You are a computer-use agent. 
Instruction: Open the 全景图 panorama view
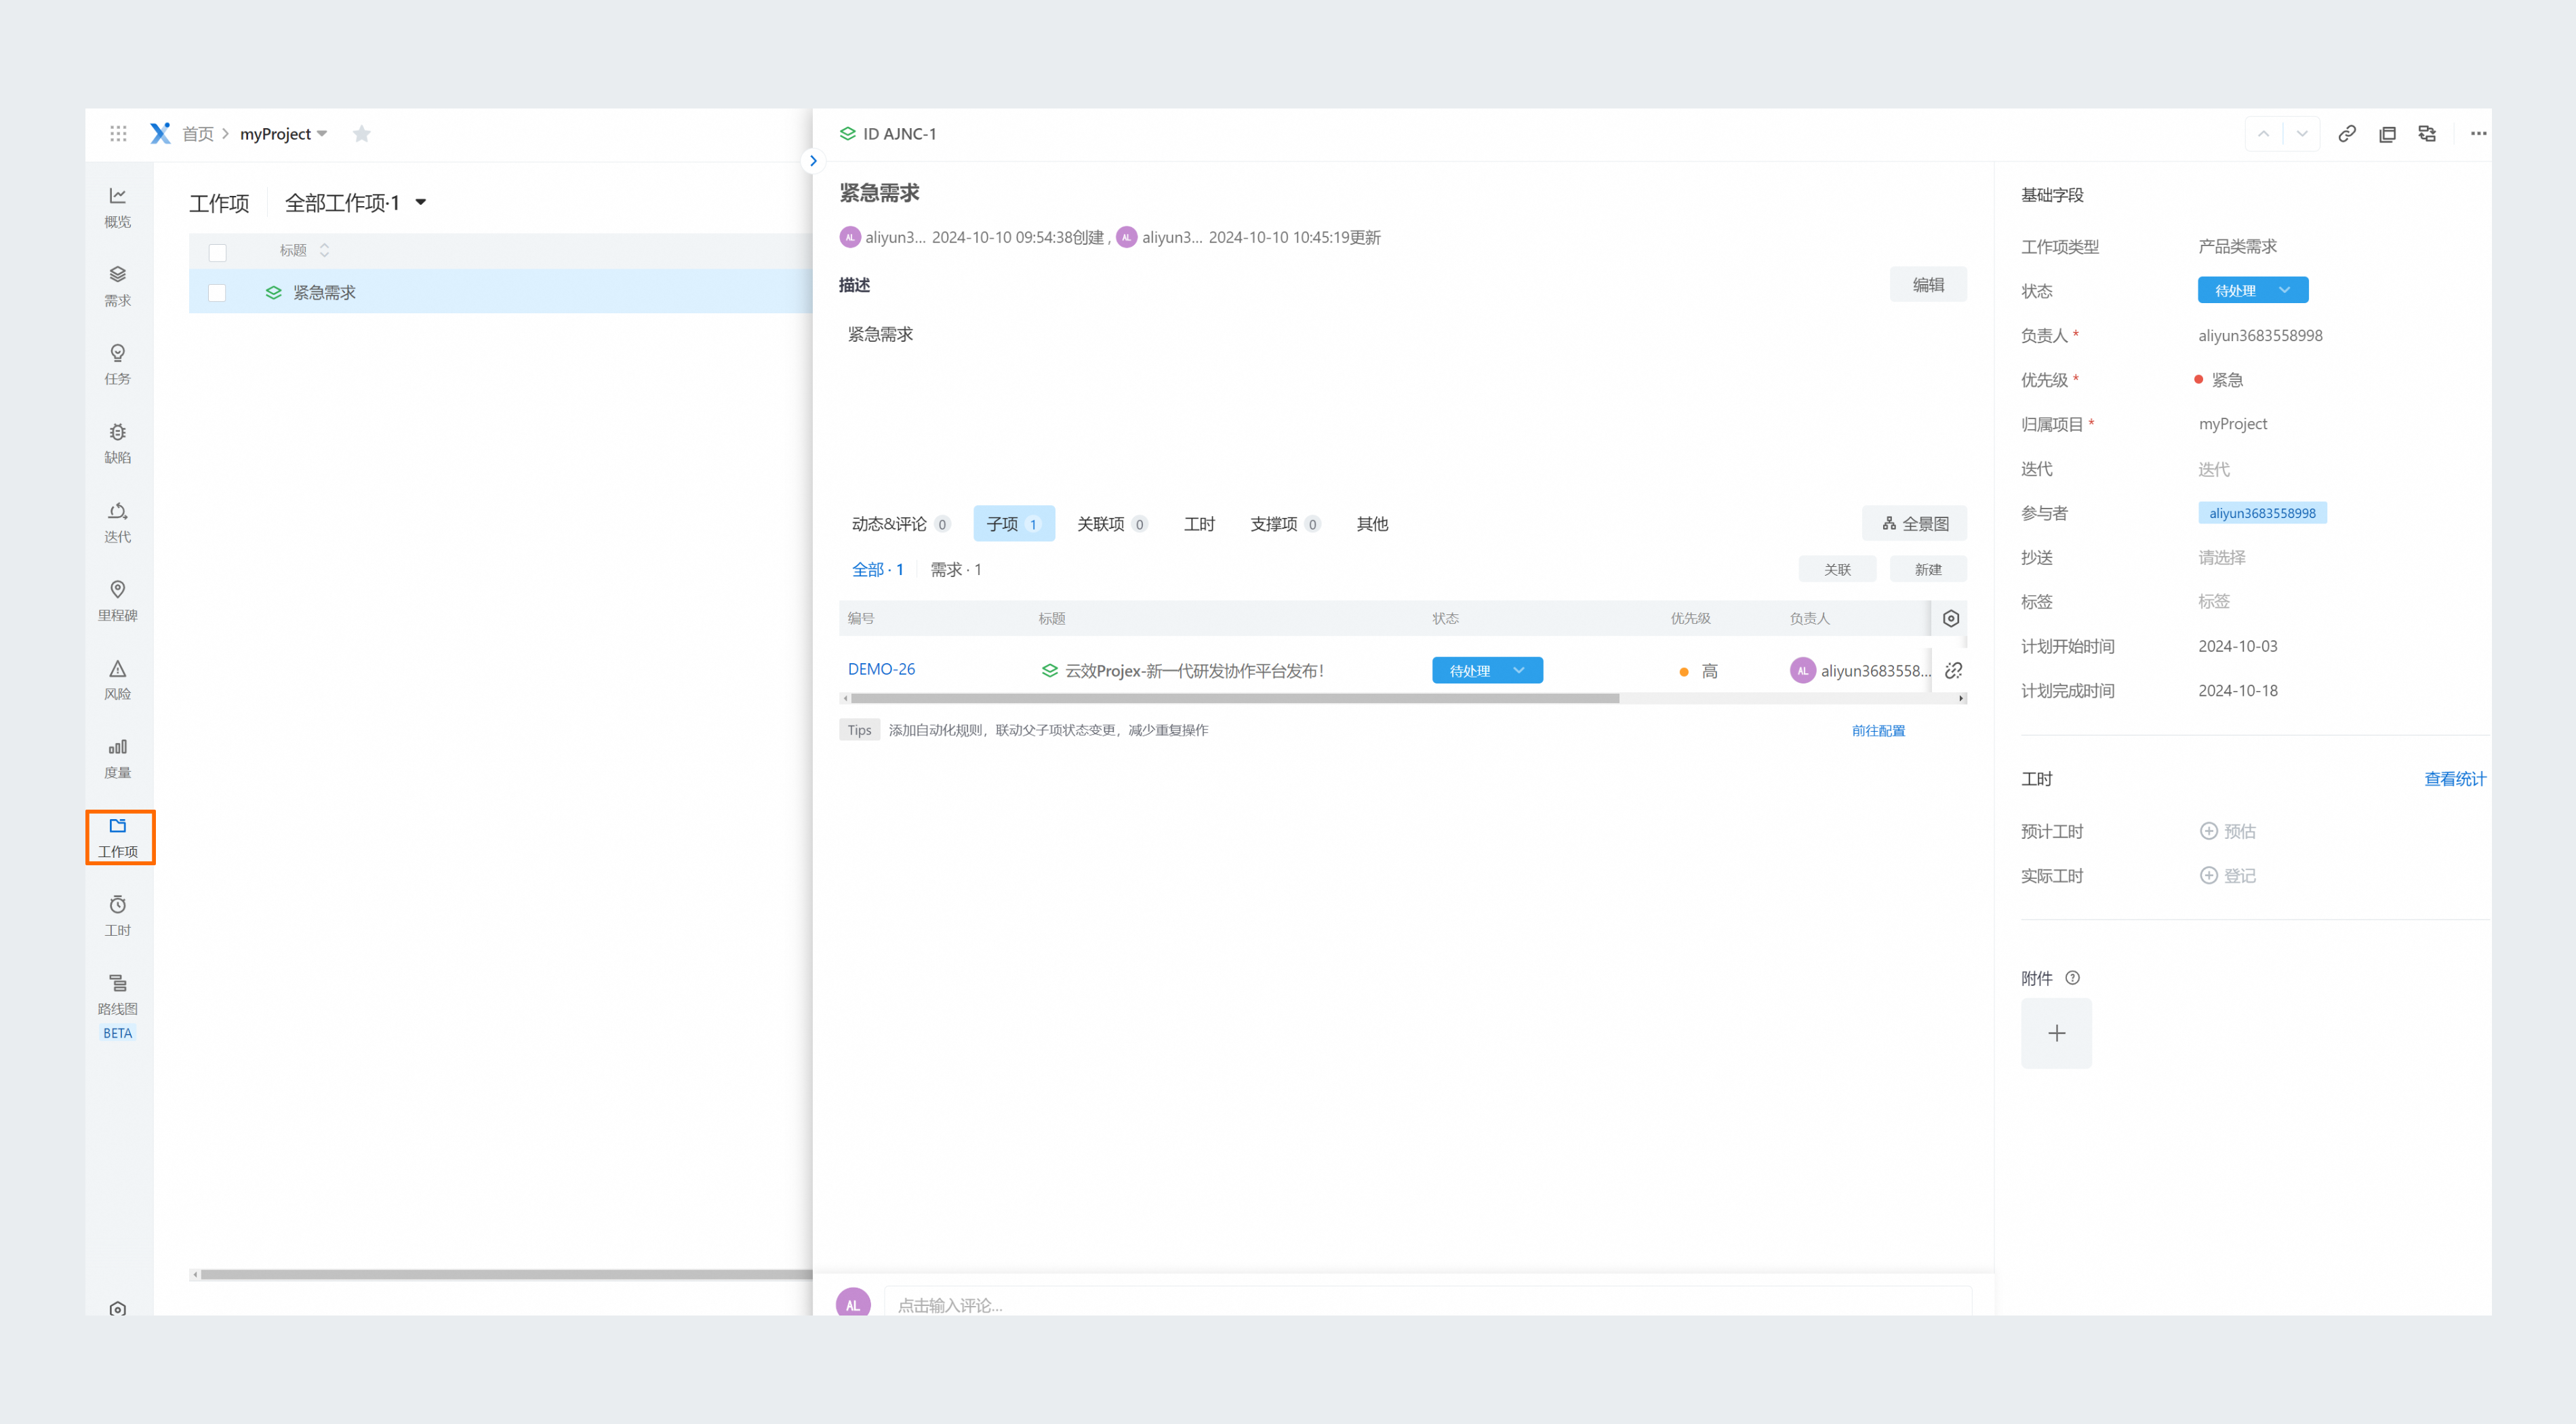point(1914,523)
